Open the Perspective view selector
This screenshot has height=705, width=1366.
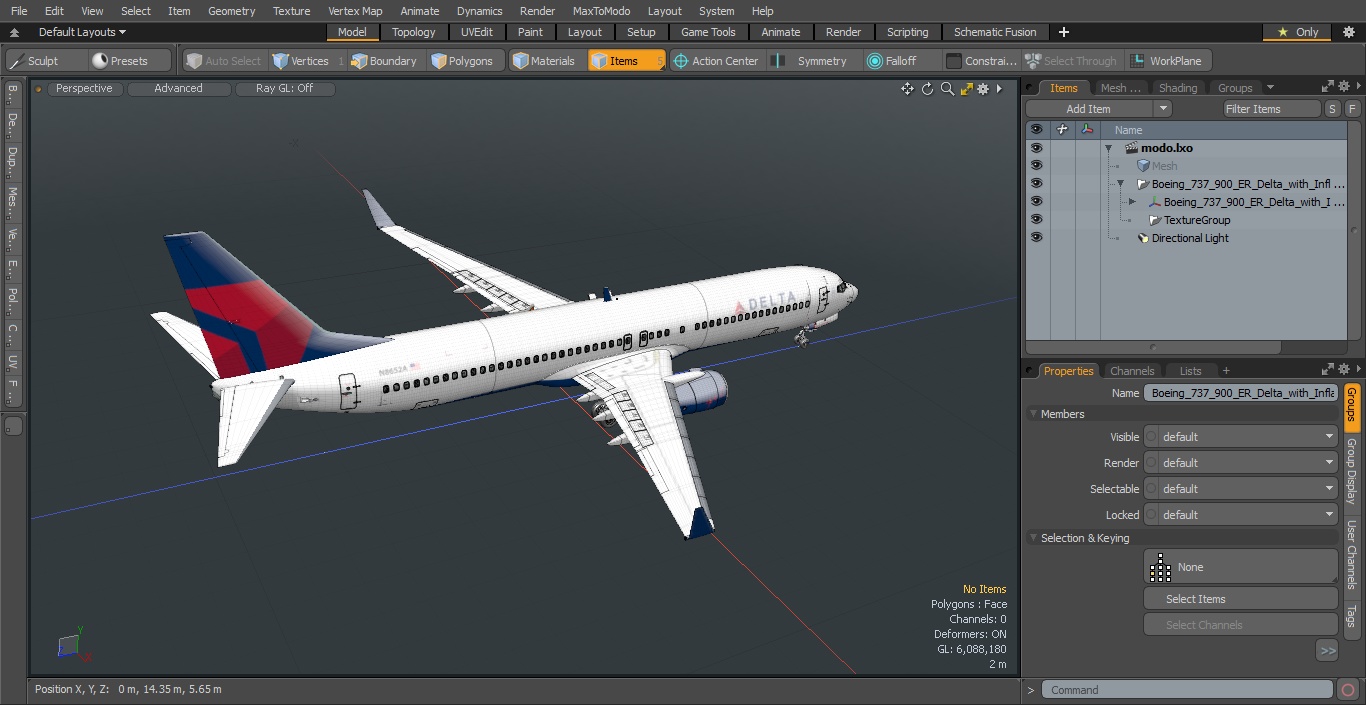(x=84, y=89)
